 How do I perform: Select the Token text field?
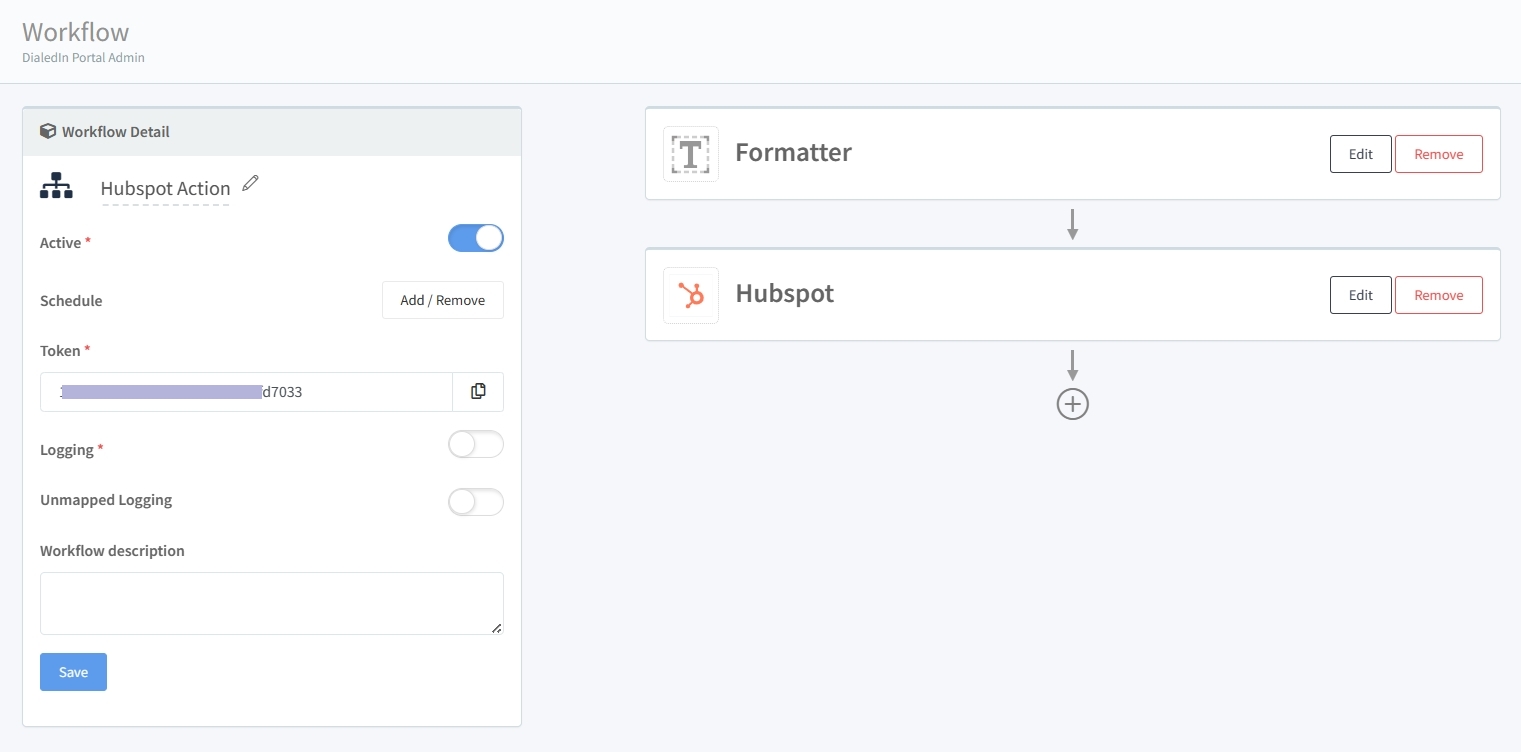[245, 391]
